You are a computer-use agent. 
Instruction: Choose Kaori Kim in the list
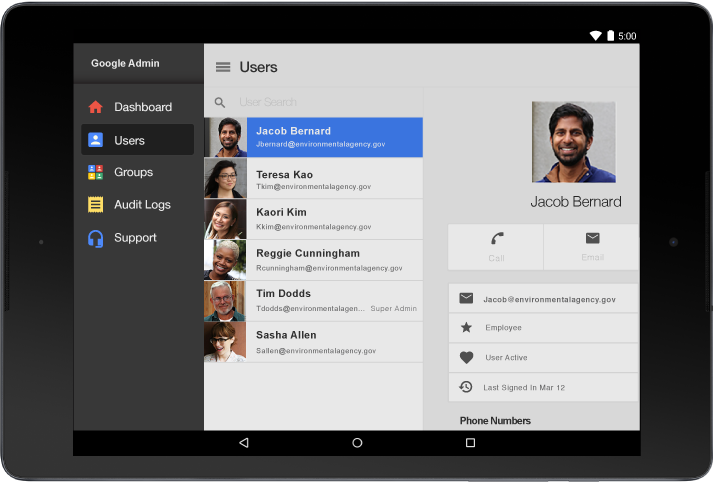313,219
